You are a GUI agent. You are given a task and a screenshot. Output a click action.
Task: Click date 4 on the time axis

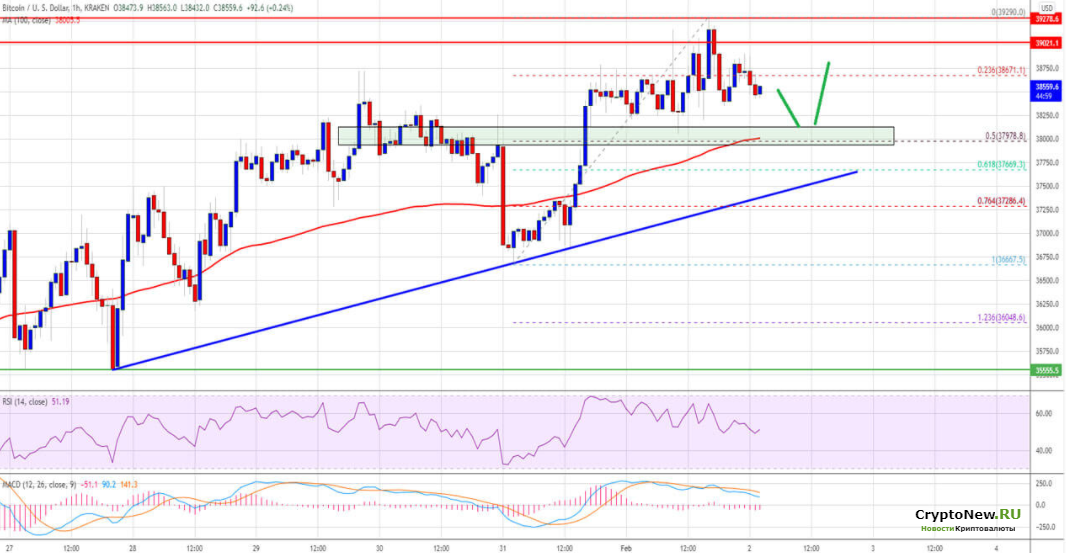coord(996,548)
